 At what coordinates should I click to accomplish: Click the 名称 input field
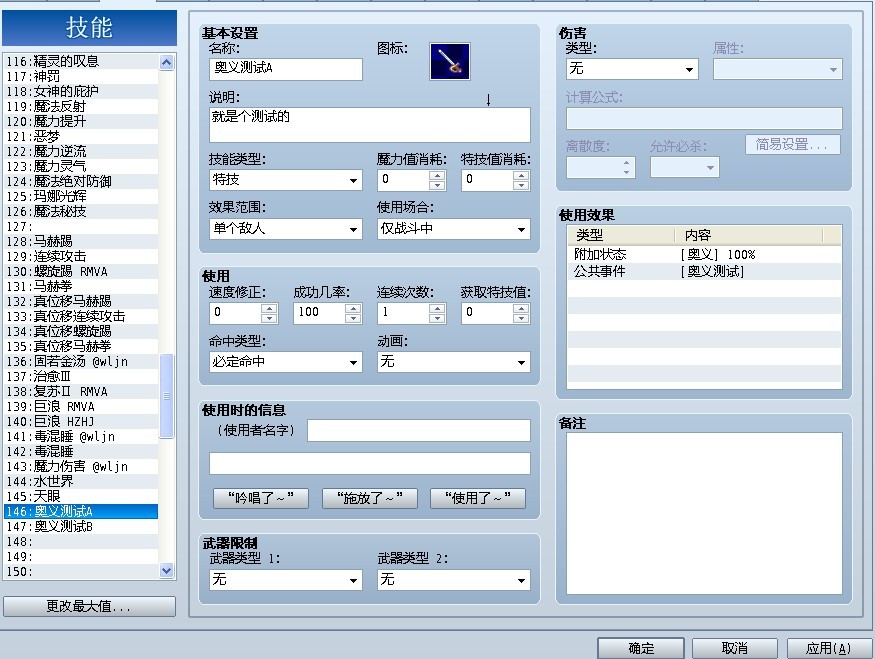click(285, 69)
